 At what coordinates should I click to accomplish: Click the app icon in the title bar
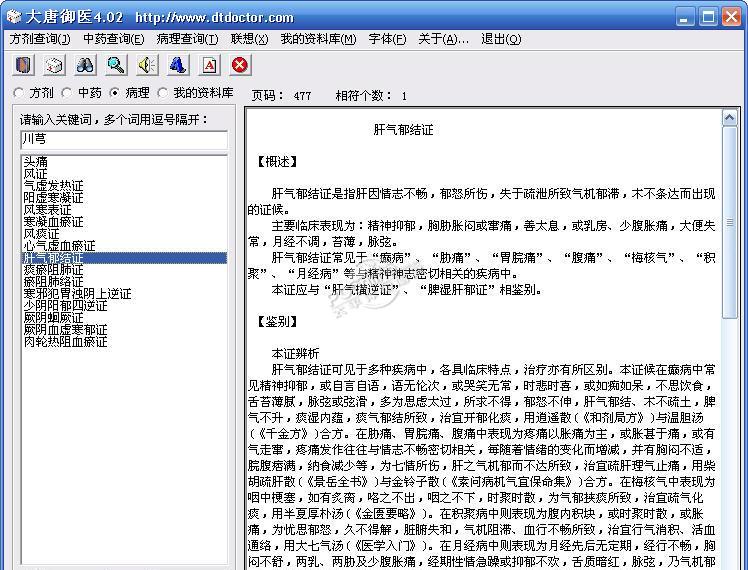pos(13,17)
